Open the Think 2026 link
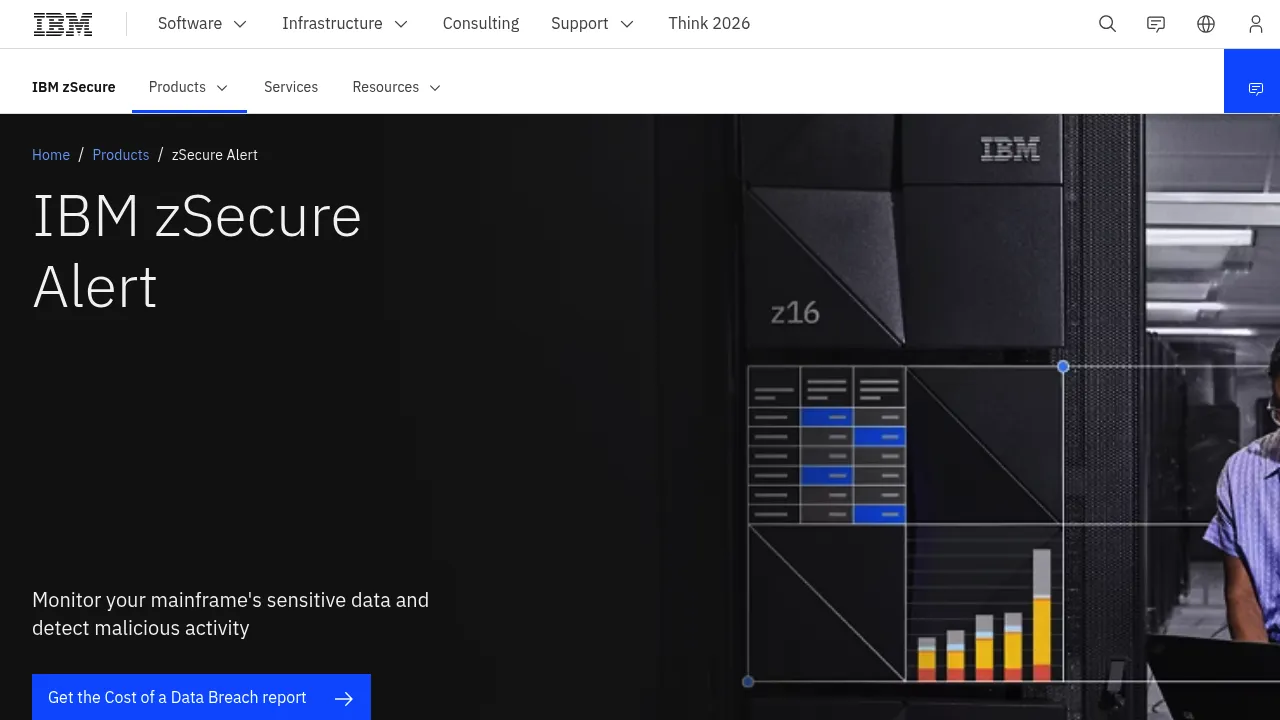Image resolution: width=1280 pixels, height=720 pixels. [x=709, y=24]
